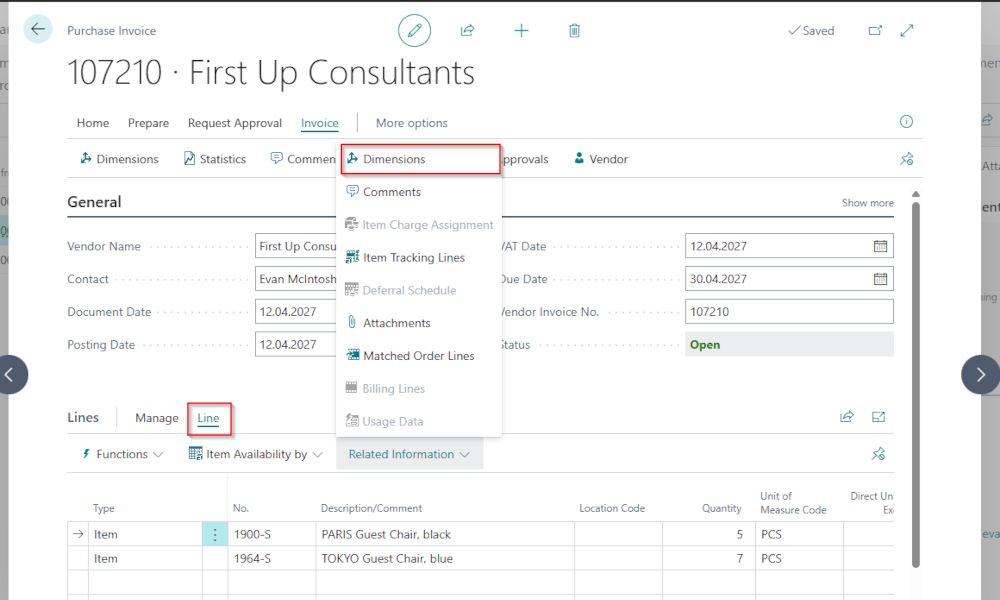The image size is (1000, 600).
Task: Click the Posting Date field
Action: [x=296, y=344]
